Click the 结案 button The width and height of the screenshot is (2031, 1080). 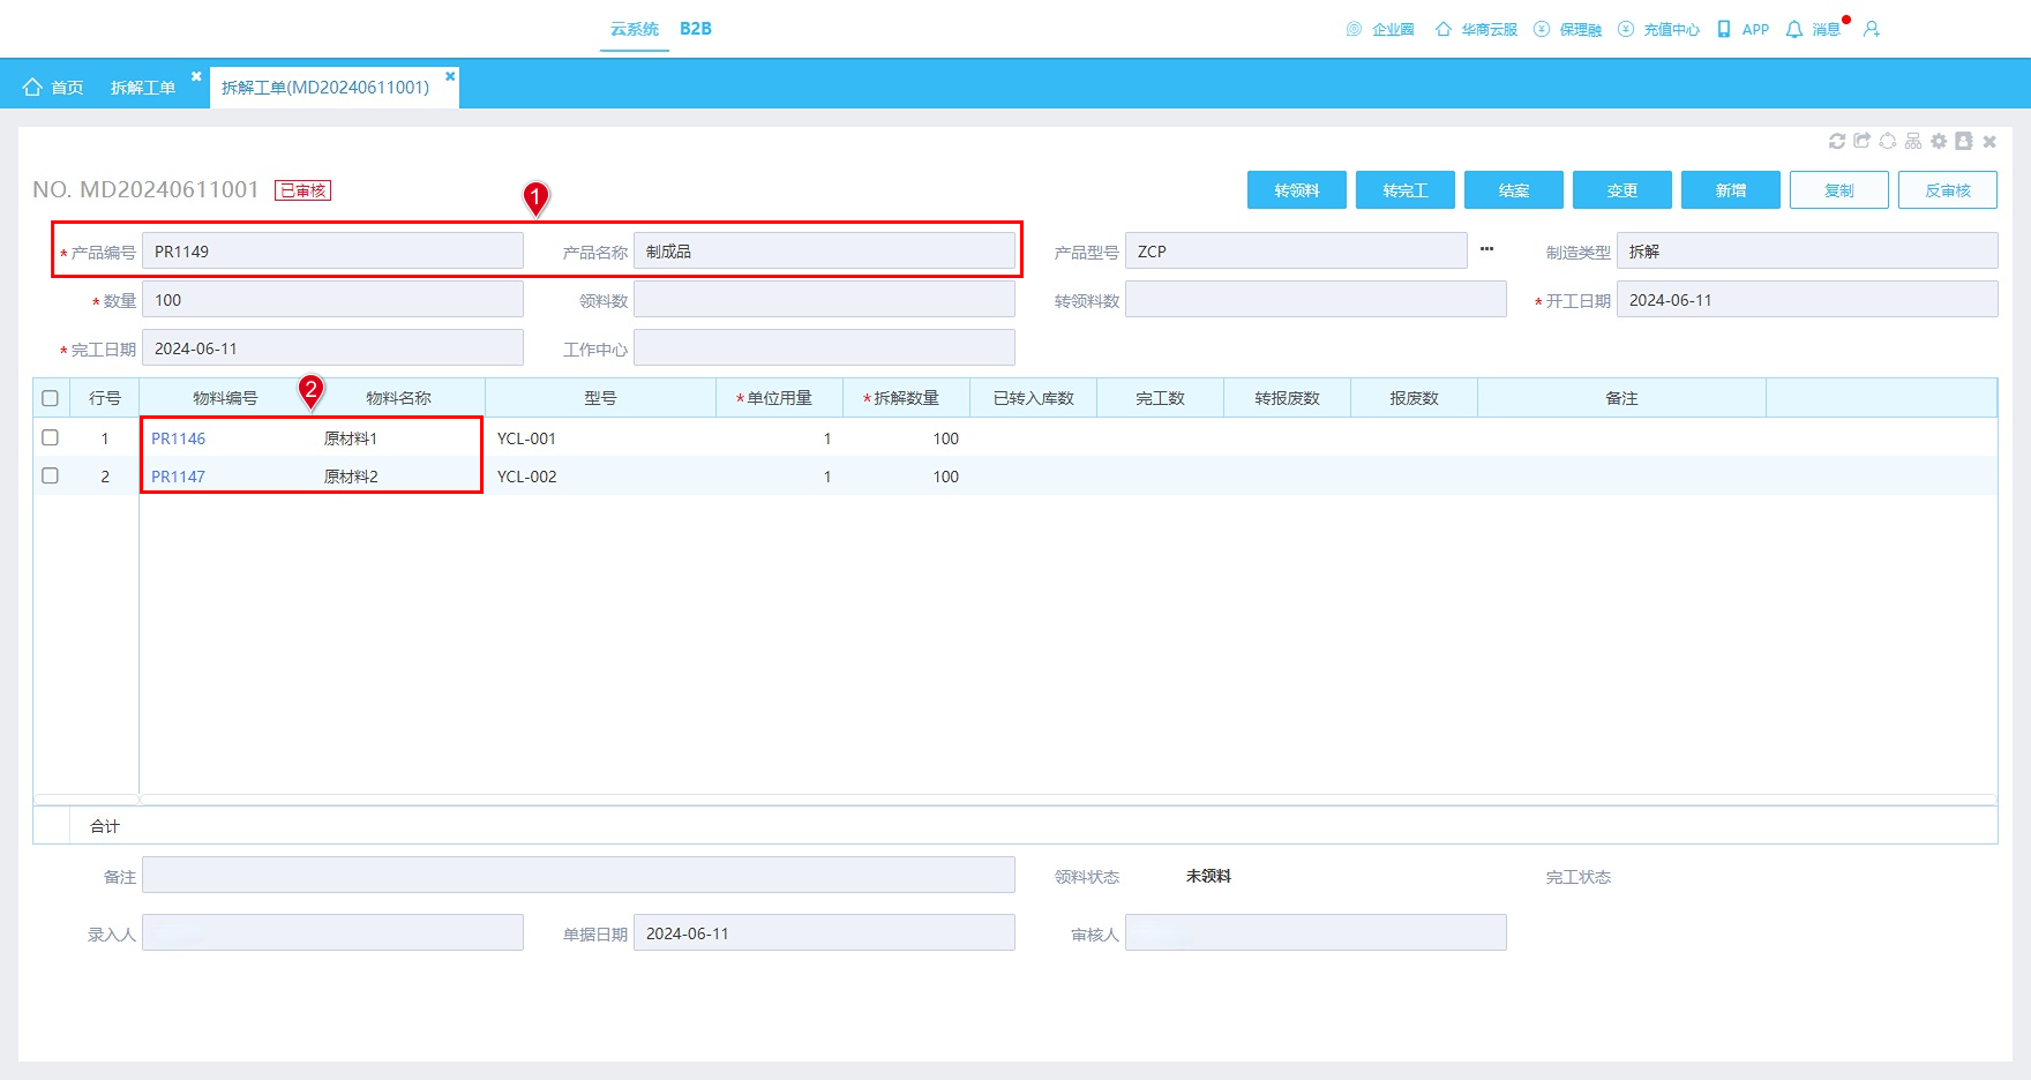click(x=1513, y=190)
